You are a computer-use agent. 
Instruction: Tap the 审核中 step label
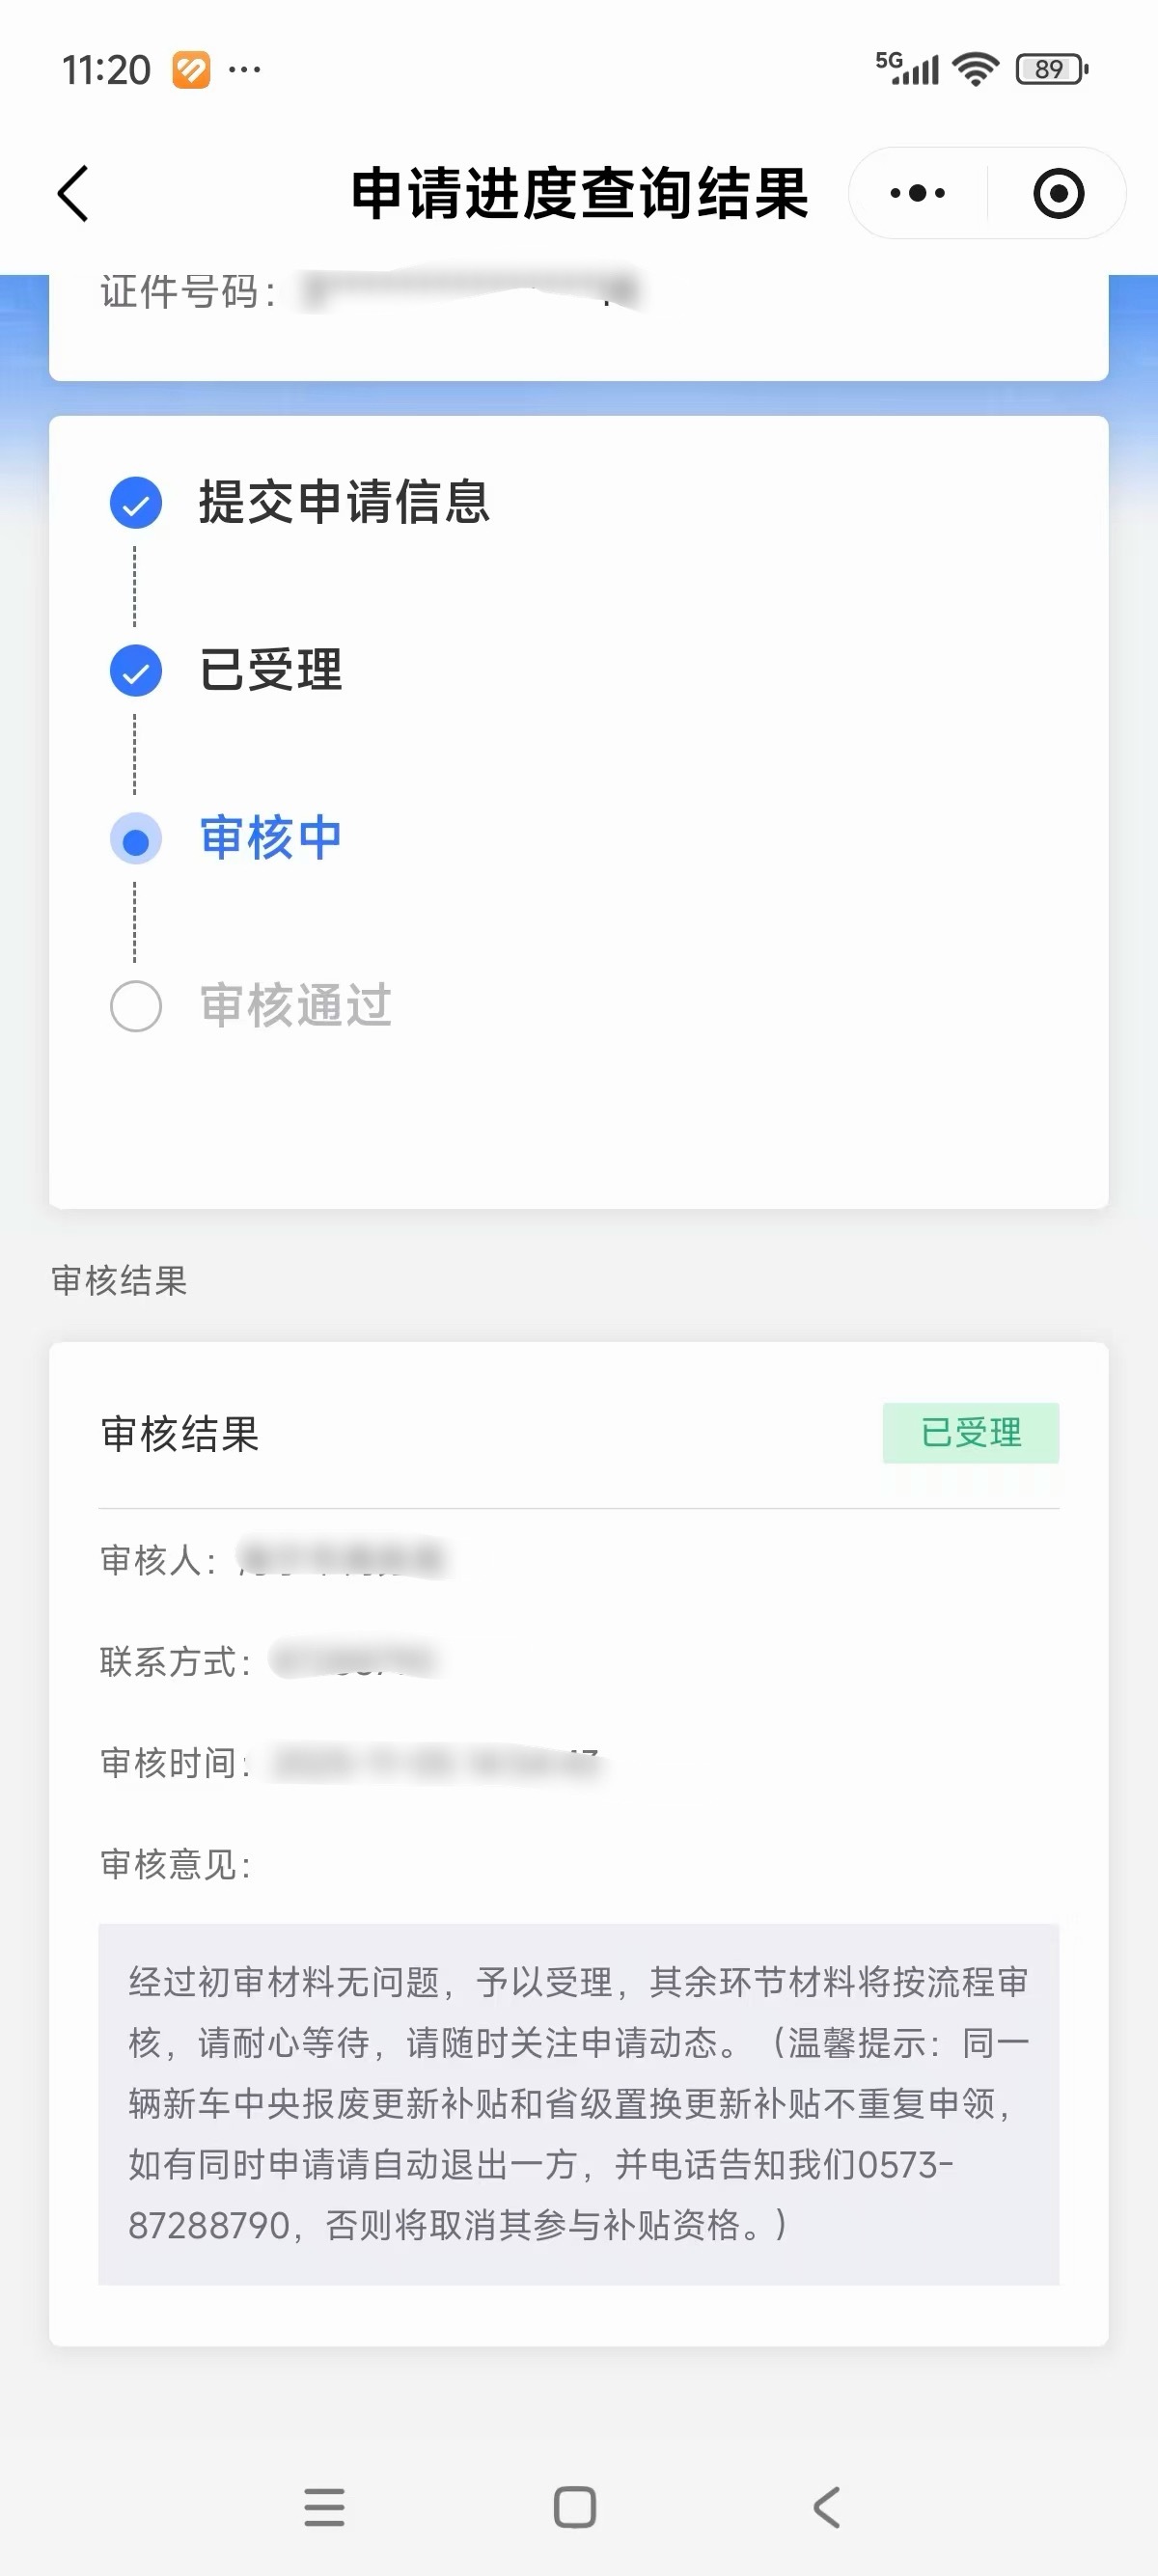click(271, 838)
